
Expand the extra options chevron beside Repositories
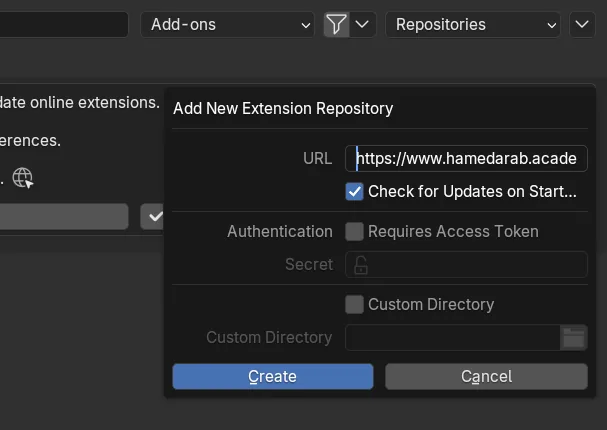(x=582, y=24)
